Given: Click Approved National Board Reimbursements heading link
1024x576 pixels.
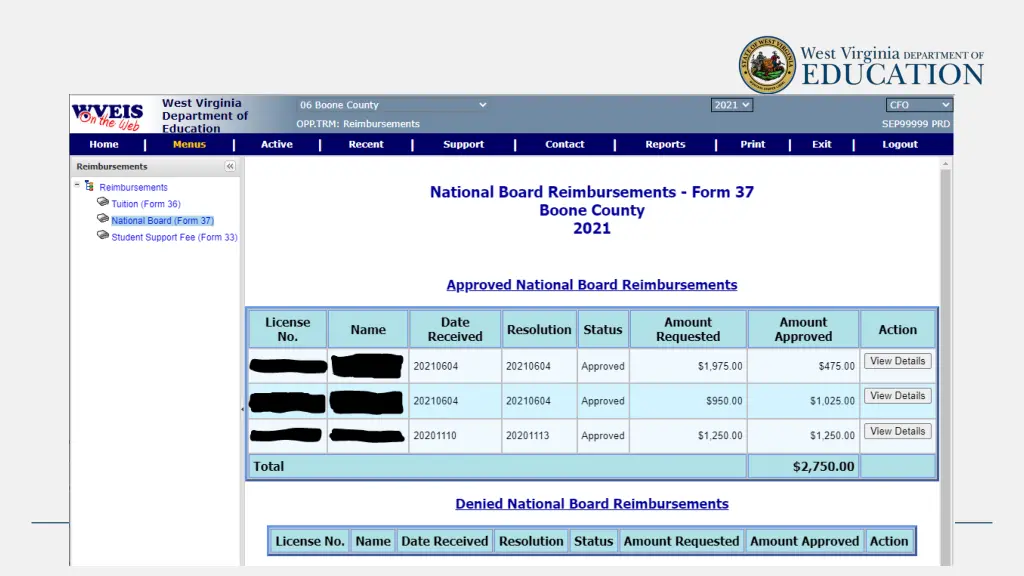Looking at the screenshot, I should pyautogui.click(x=592, y=285).
